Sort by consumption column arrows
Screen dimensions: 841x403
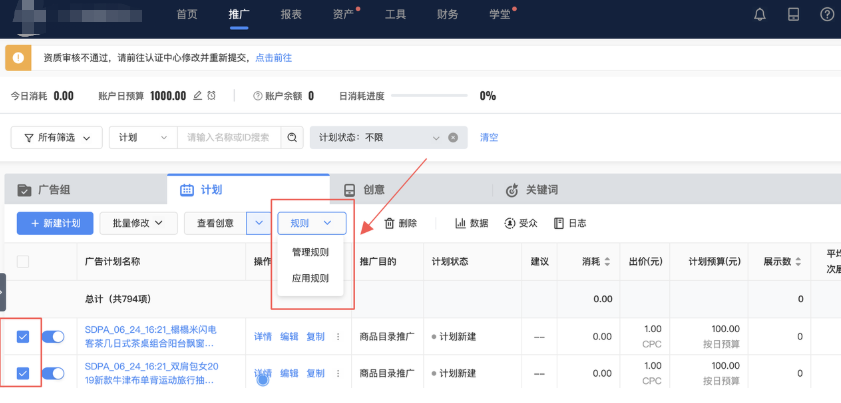[607, 262]
